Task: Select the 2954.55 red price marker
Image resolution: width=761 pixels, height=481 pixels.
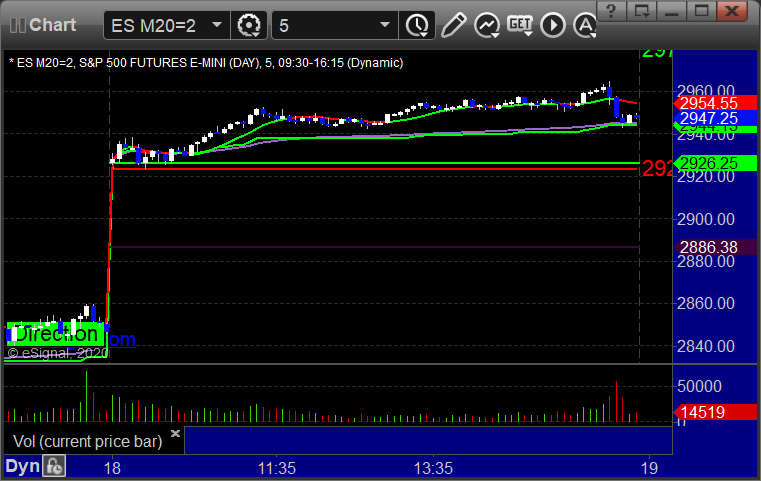Action: tap(715, 103)
